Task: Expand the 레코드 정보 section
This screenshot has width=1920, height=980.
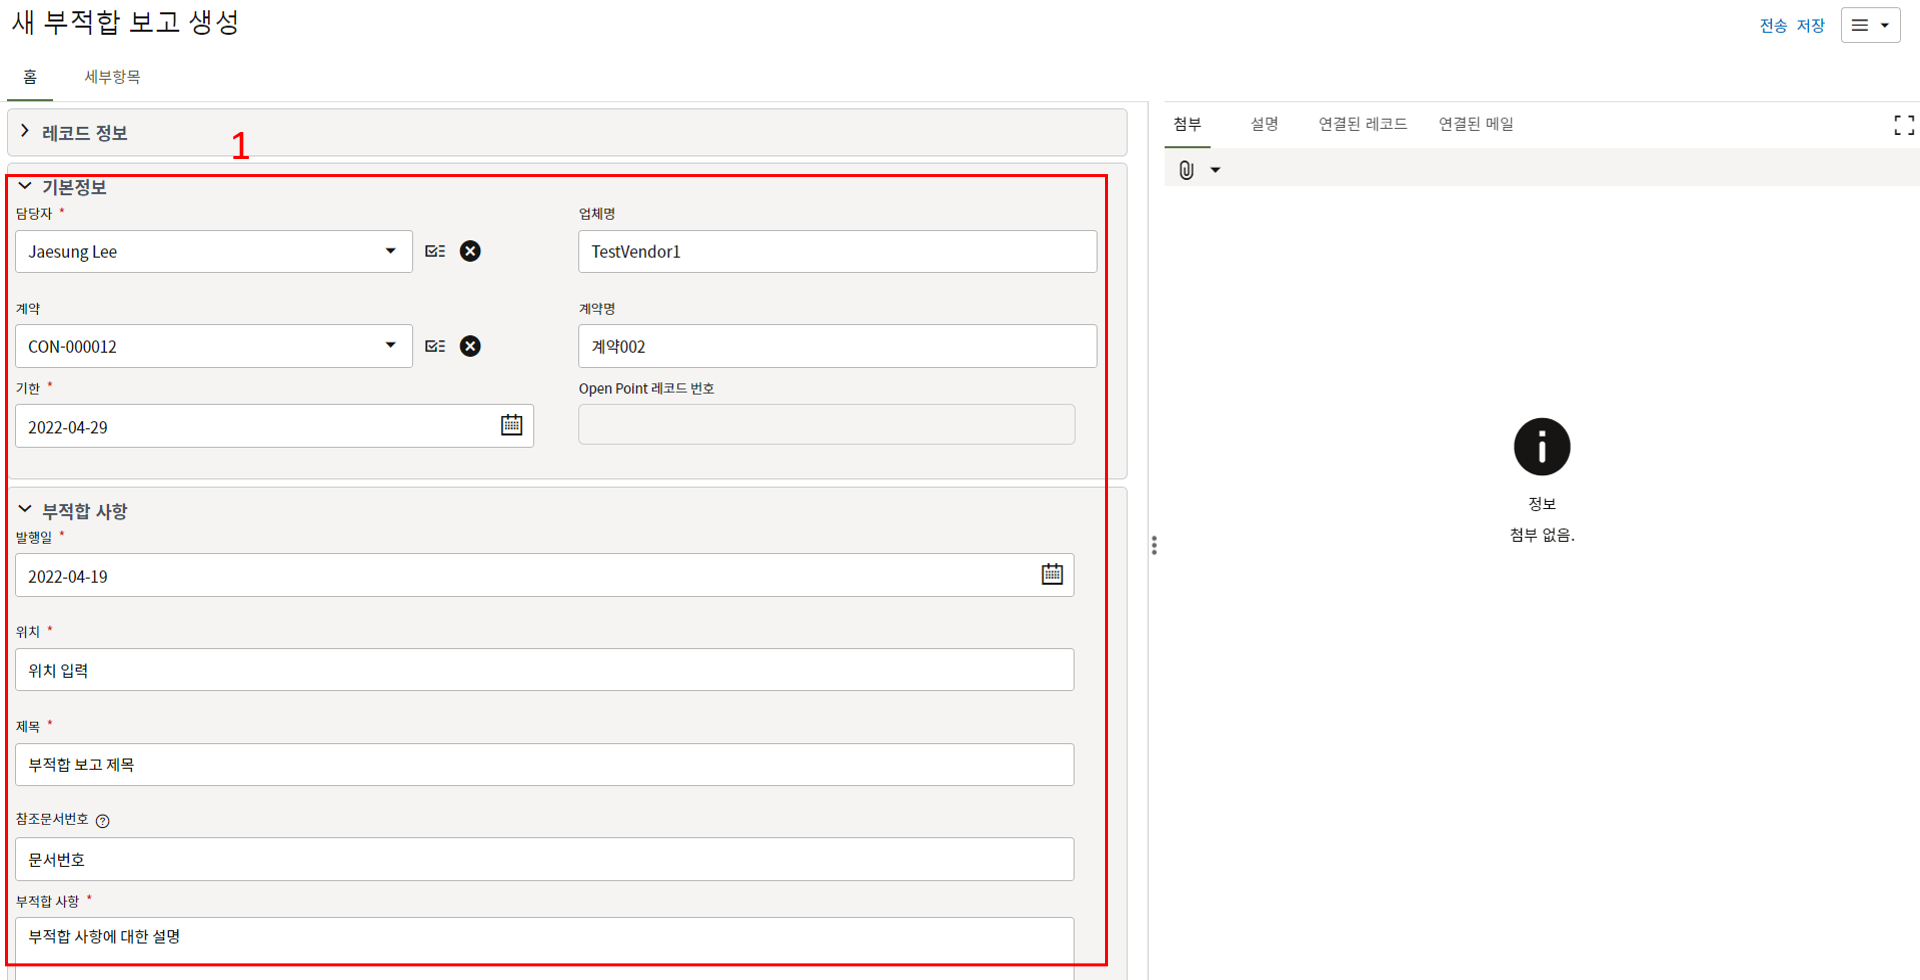Action: [25, 132]
